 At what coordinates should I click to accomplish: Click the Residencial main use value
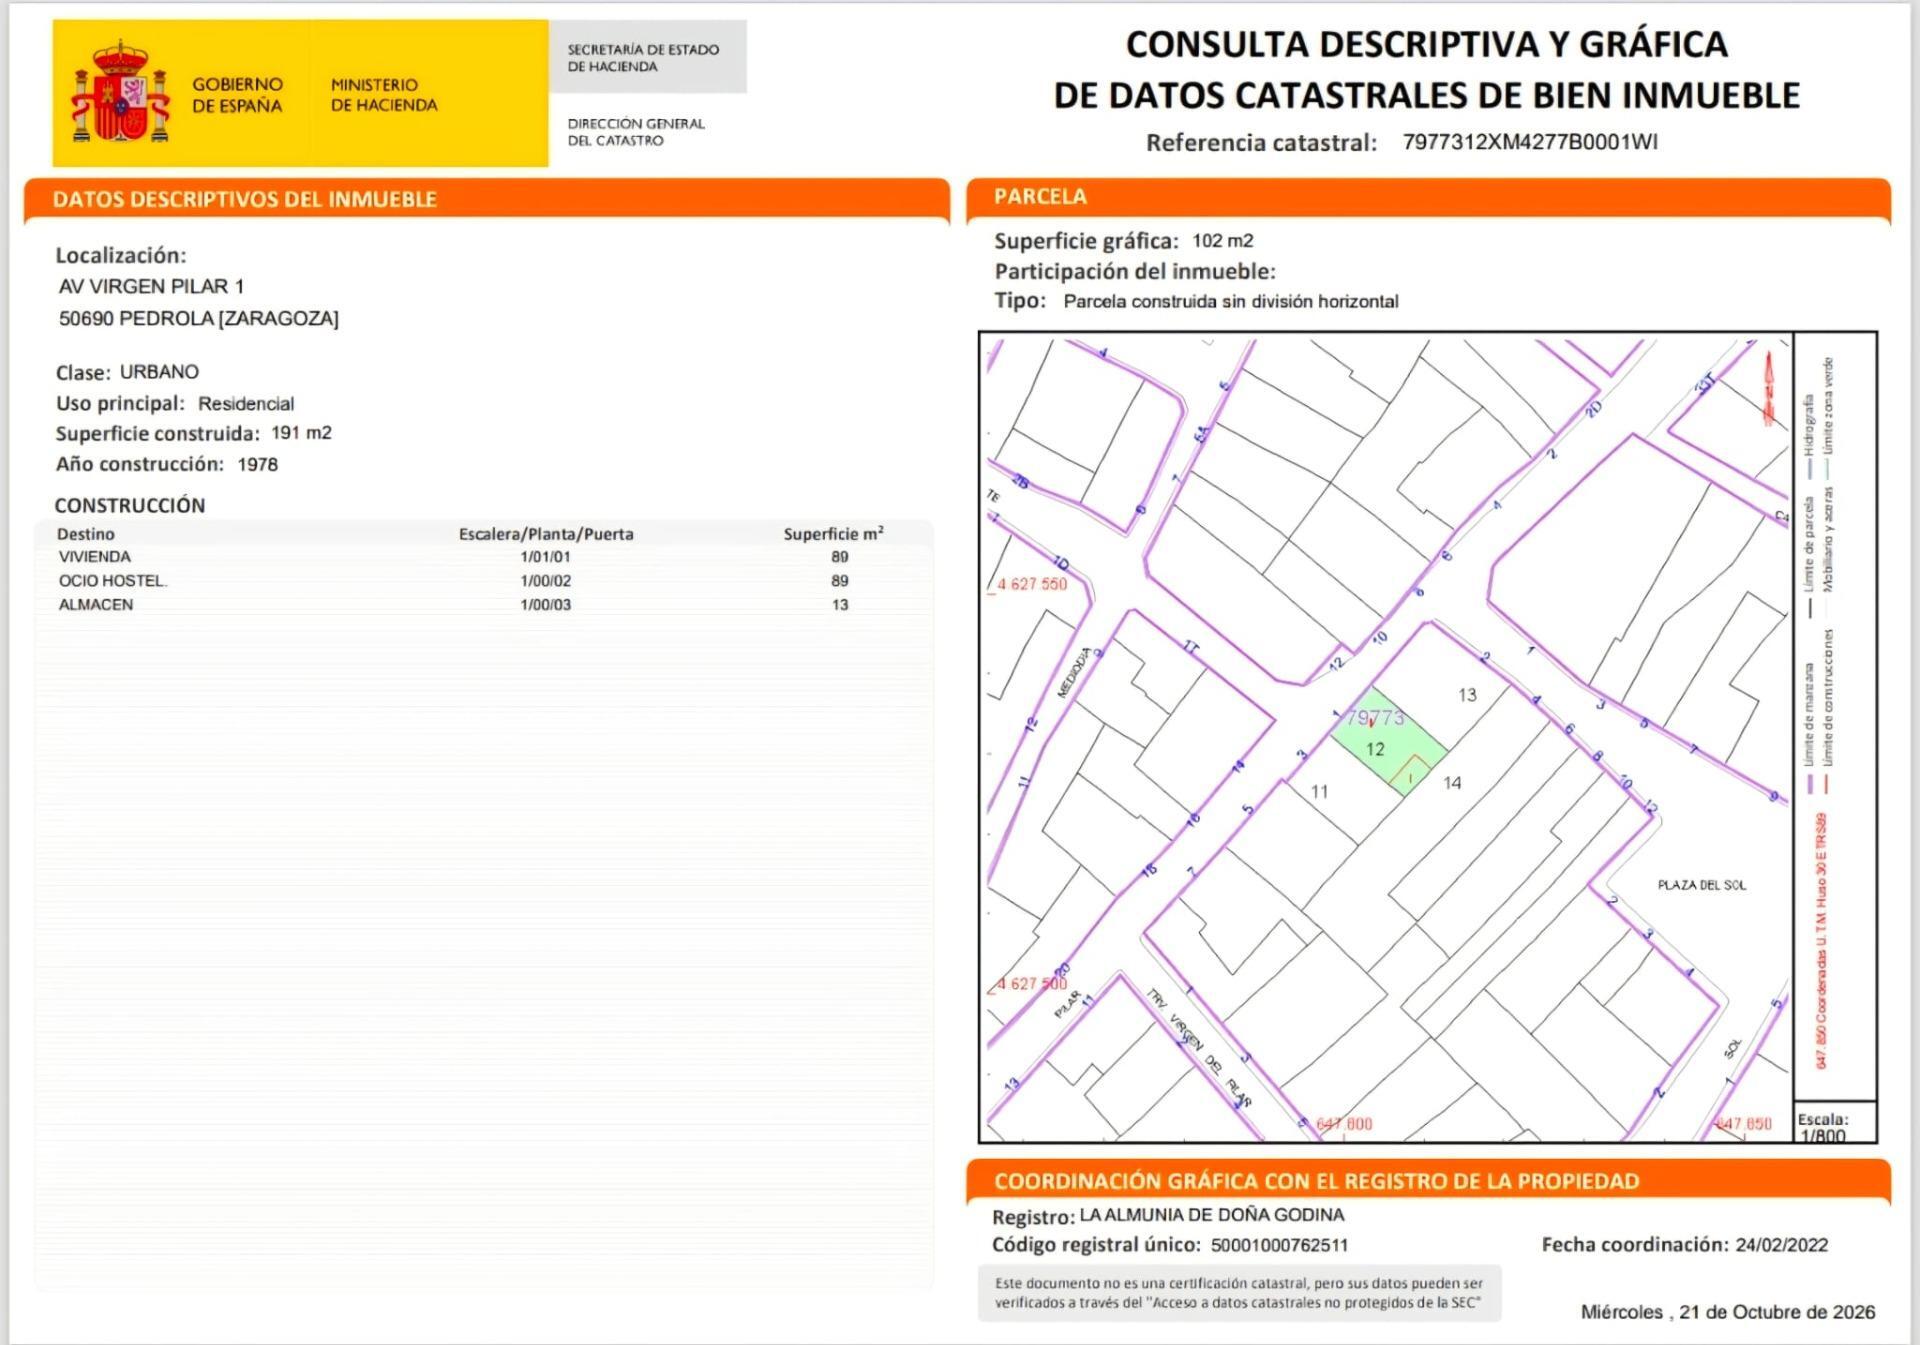(246, 404)
